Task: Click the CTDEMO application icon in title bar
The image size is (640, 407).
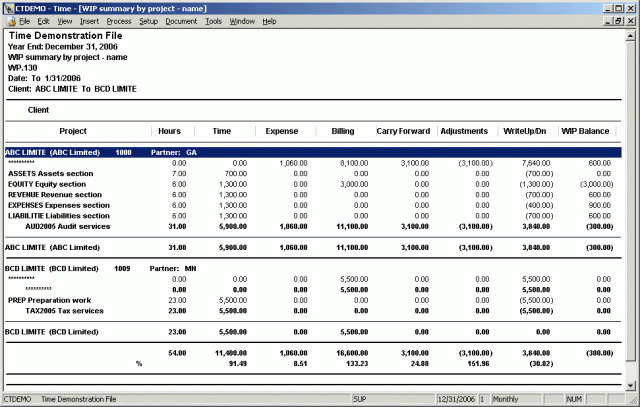Action: click(x=8, y=7)
